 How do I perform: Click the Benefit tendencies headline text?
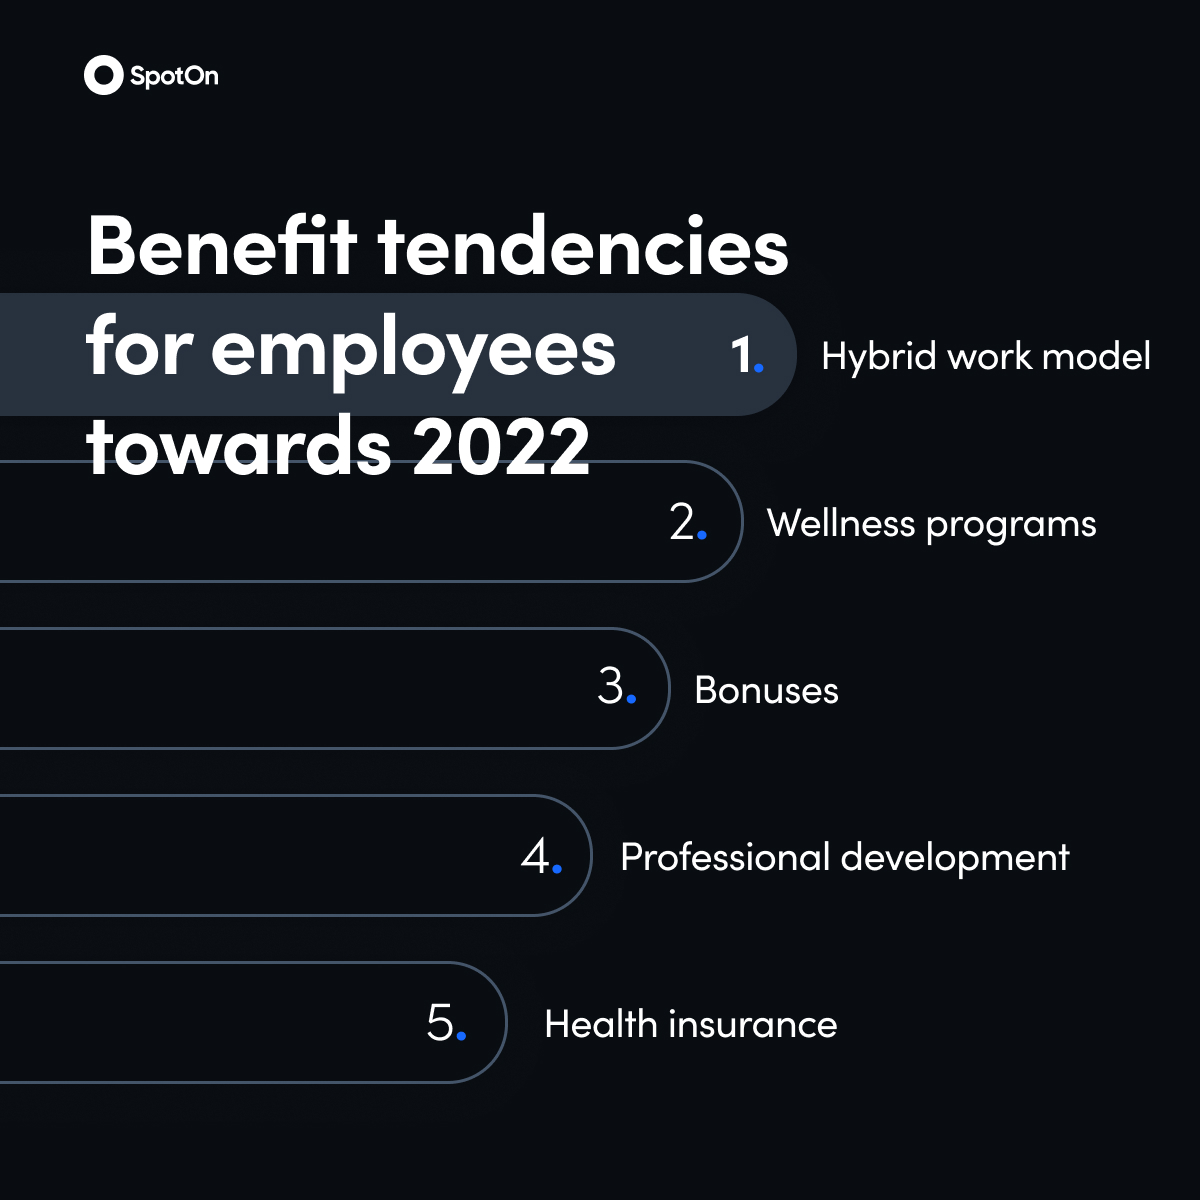coord(438,246)
